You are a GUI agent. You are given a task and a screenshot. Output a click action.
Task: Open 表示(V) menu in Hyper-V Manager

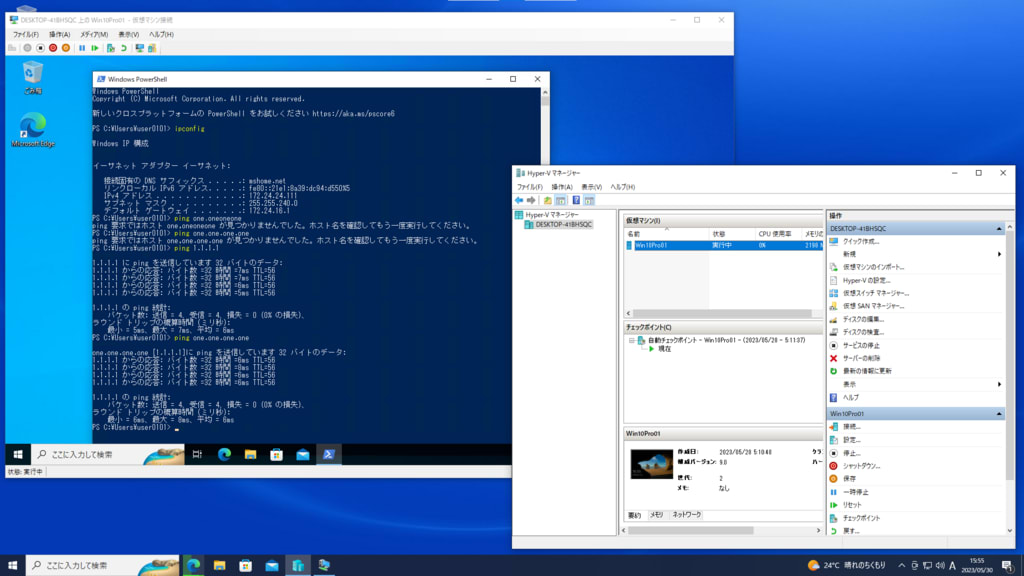tap(592, 187)
